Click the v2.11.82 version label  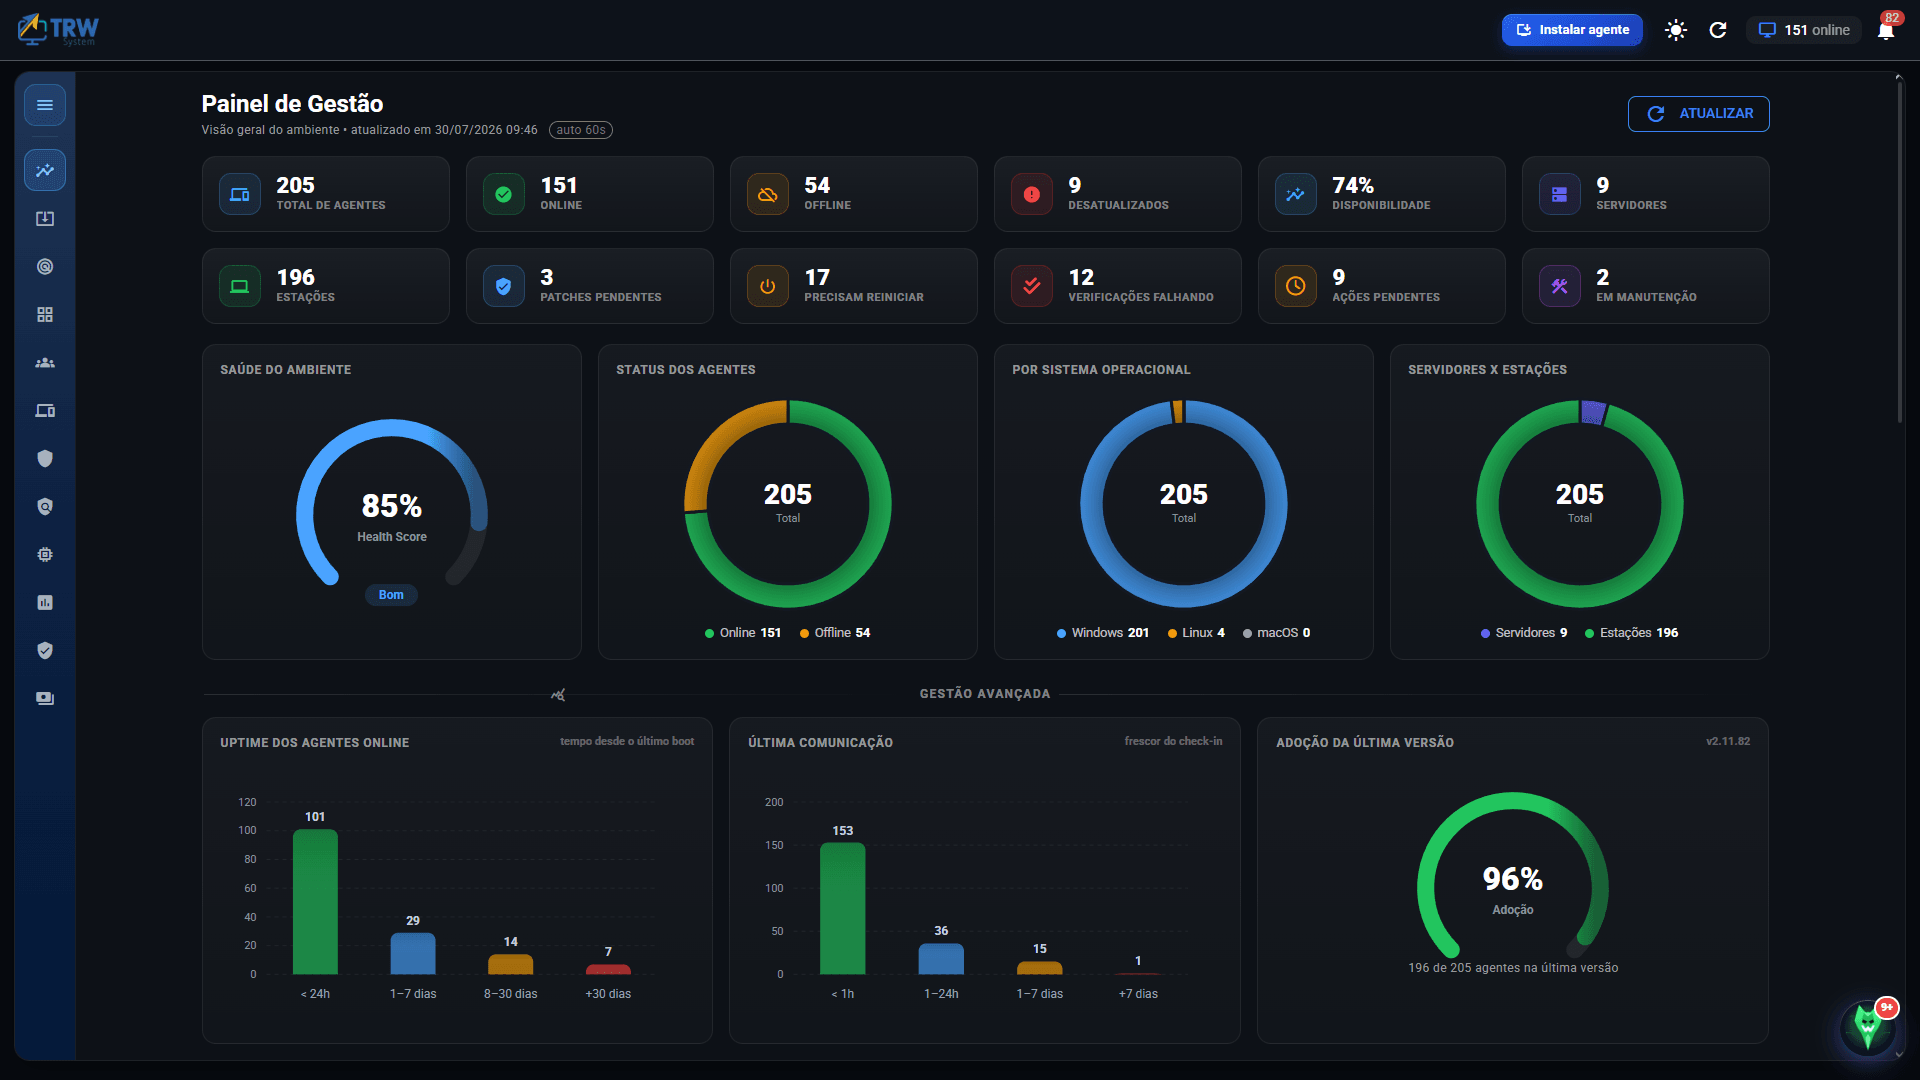click(x=1728, y=742)
